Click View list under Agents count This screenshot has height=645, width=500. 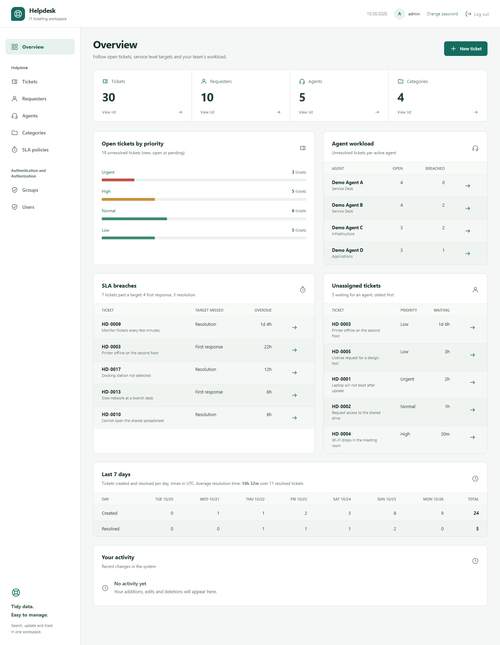(306, 112)
